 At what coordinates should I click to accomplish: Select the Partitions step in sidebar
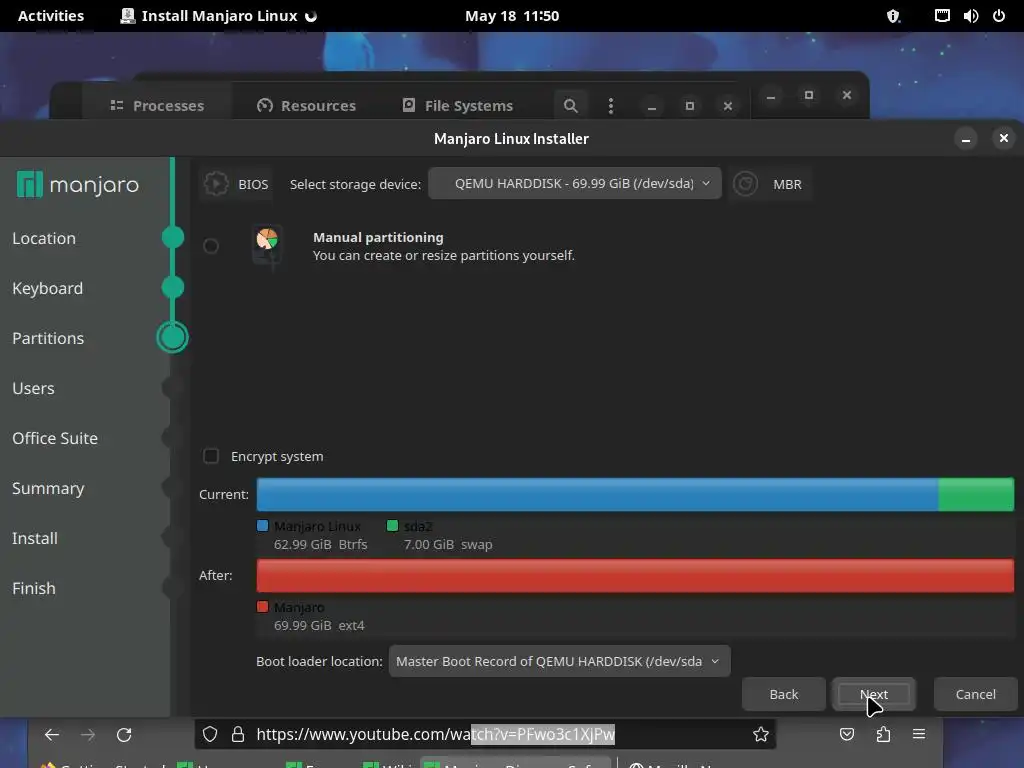[x=48, y=338]
